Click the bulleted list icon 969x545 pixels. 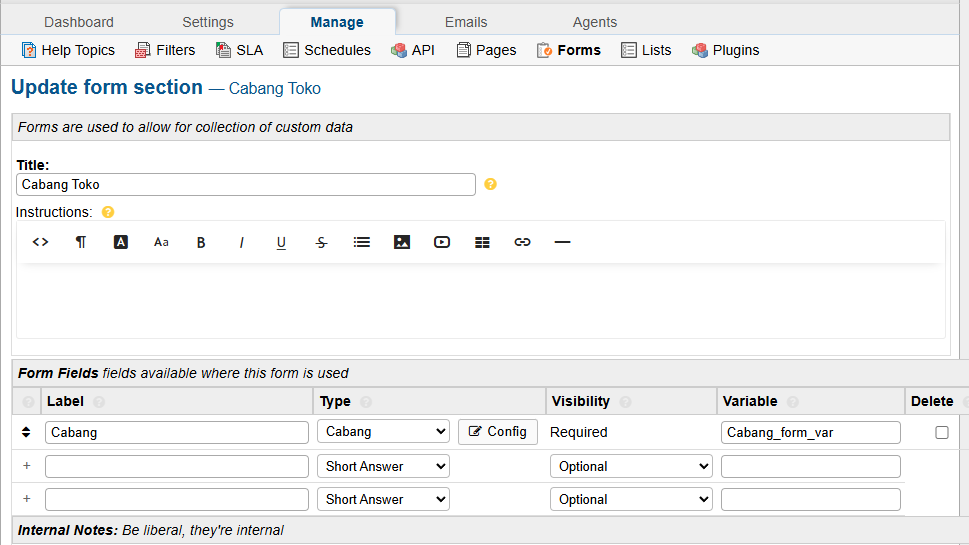362,242
